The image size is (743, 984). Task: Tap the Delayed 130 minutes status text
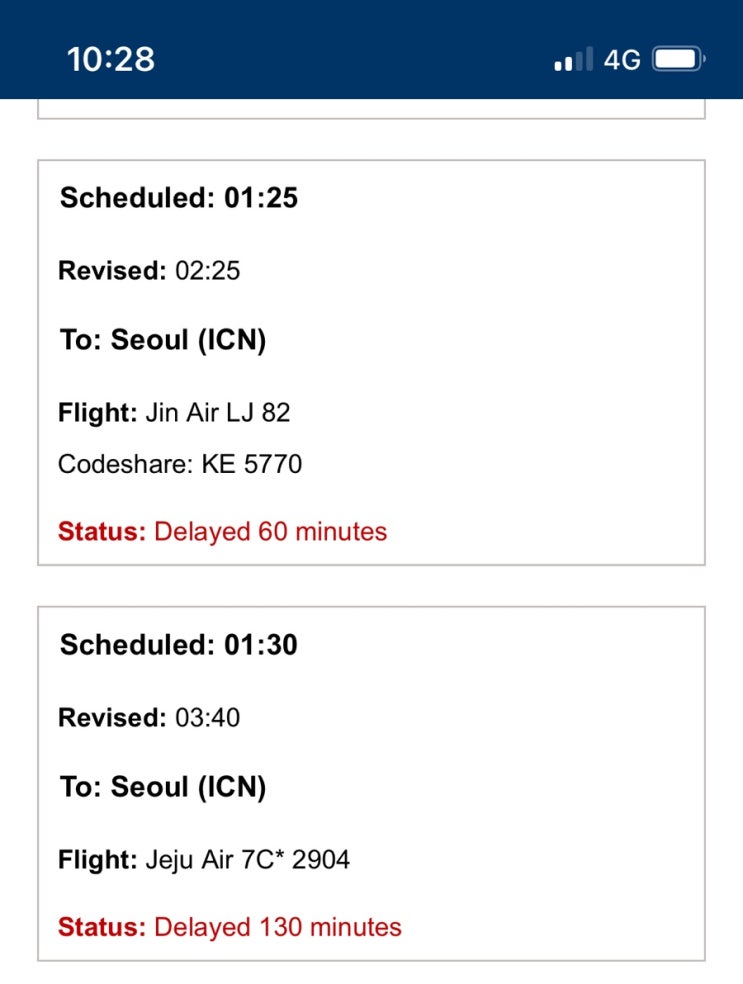pos(278,927)
